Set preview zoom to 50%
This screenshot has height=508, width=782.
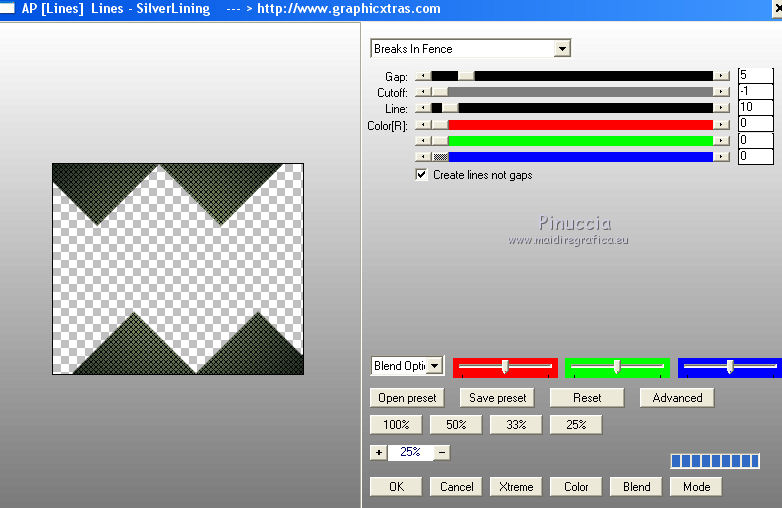tap(456, 425)
